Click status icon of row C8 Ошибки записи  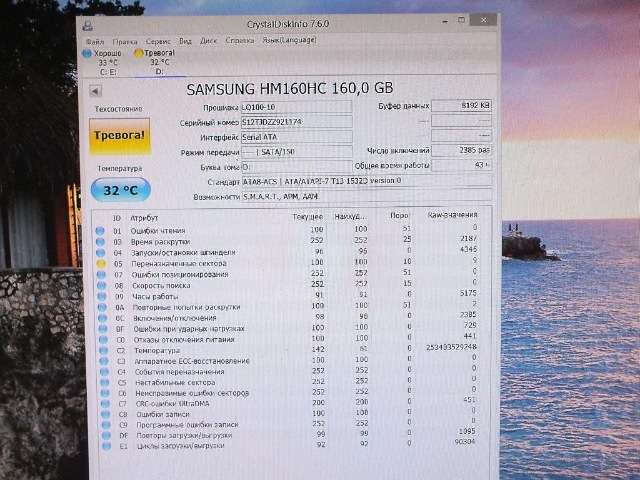pos(106,414)
